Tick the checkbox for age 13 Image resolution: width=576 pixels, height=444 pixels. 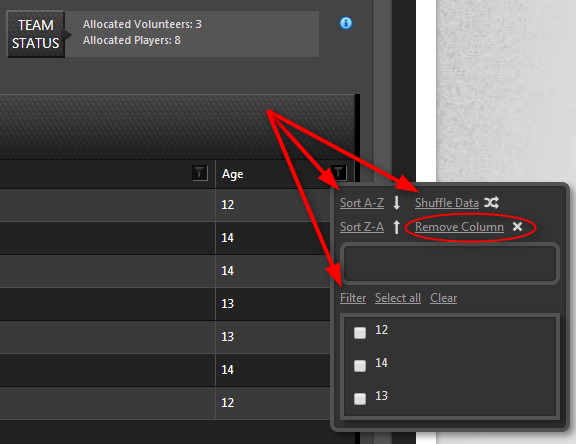point(360,399)
